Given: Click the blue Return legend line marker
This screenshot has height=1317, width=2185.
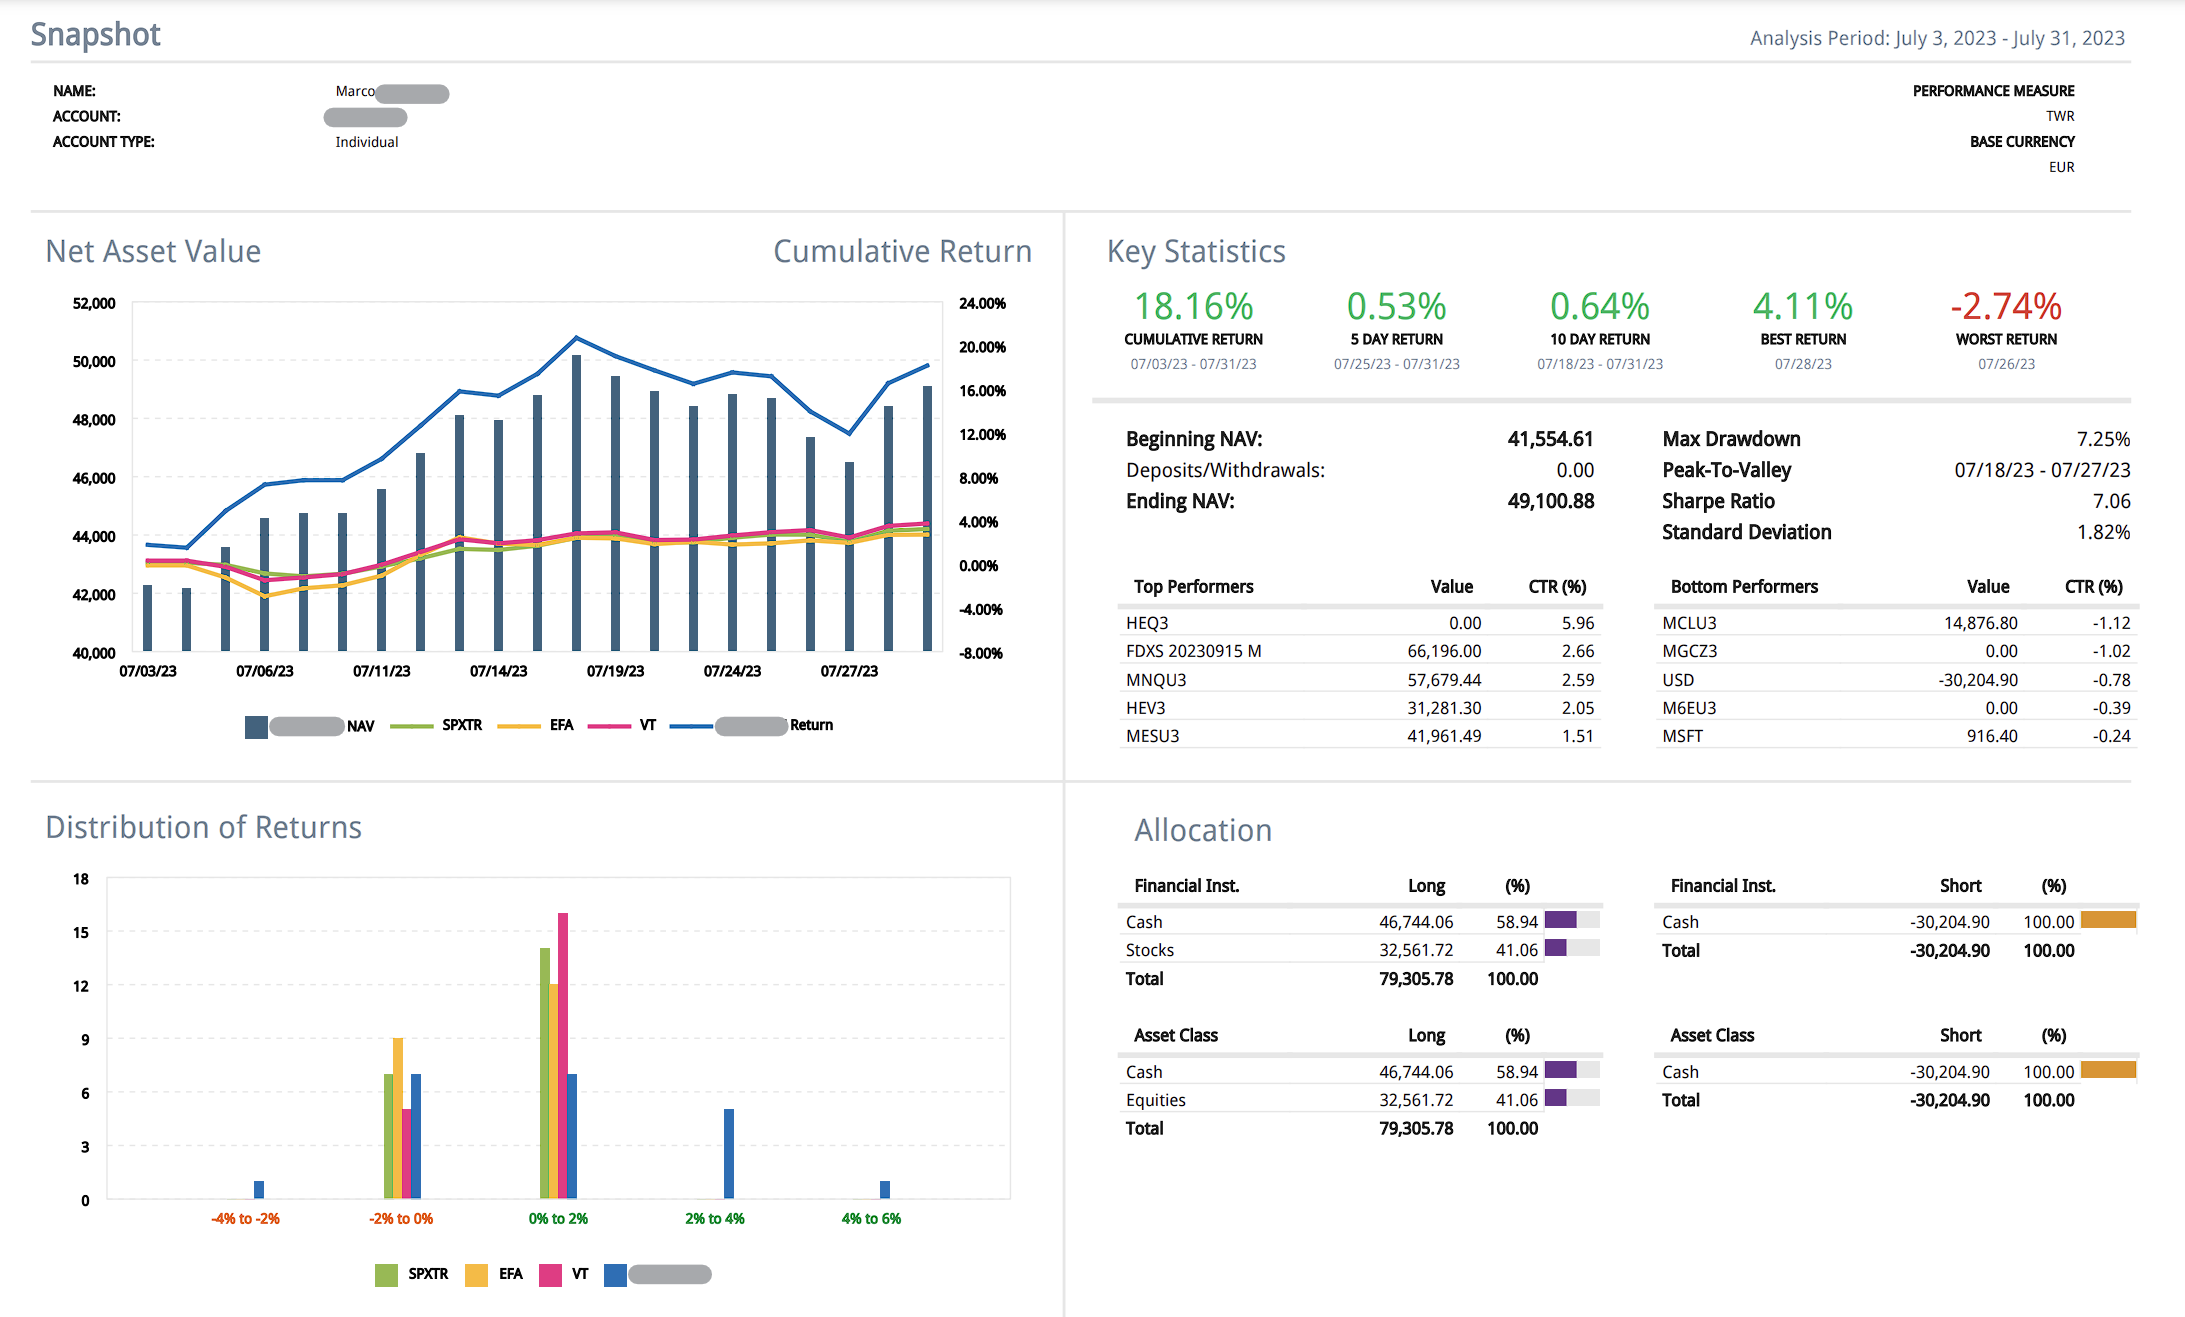Looking at the screenshot, I should pos(690,726).
